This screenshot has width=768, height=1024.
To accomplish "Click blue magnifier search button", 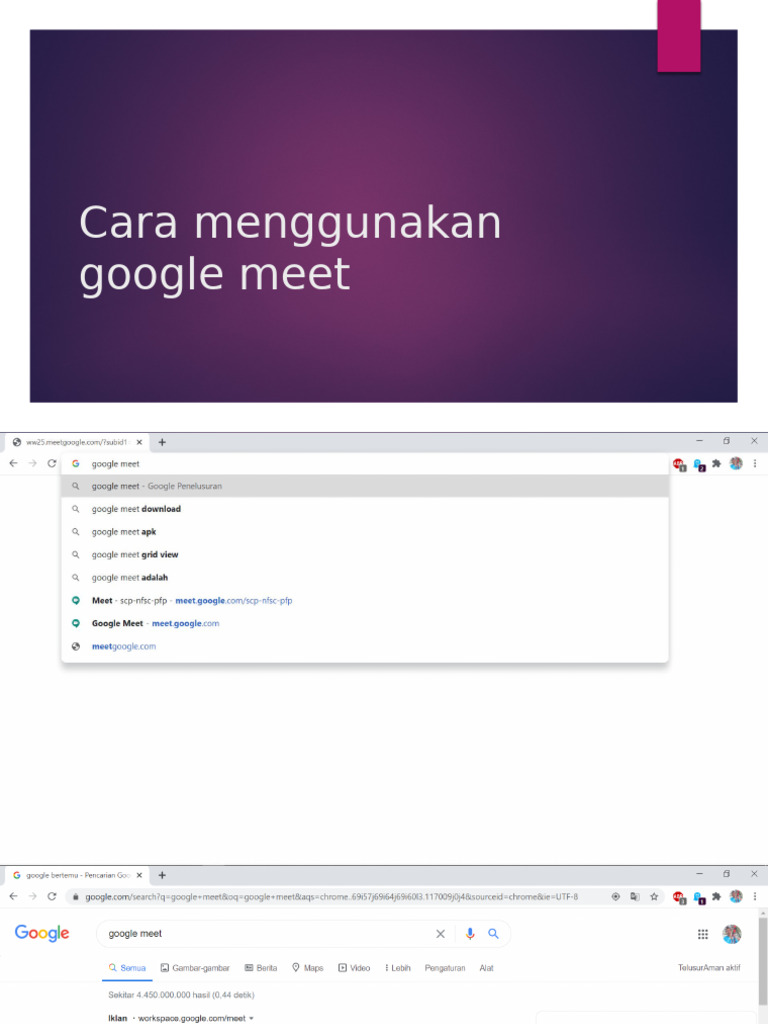I will coord(493,934).
